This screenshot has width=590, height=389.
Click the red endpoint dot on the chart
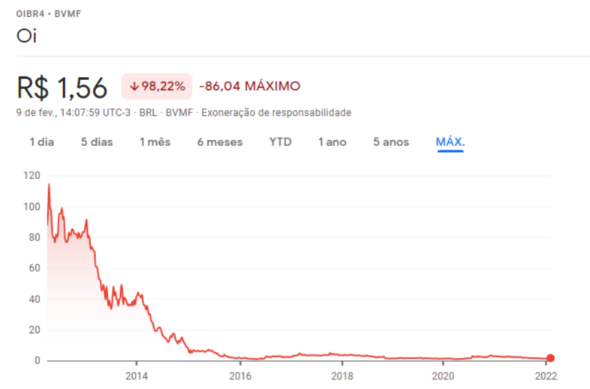coord(550,358)
